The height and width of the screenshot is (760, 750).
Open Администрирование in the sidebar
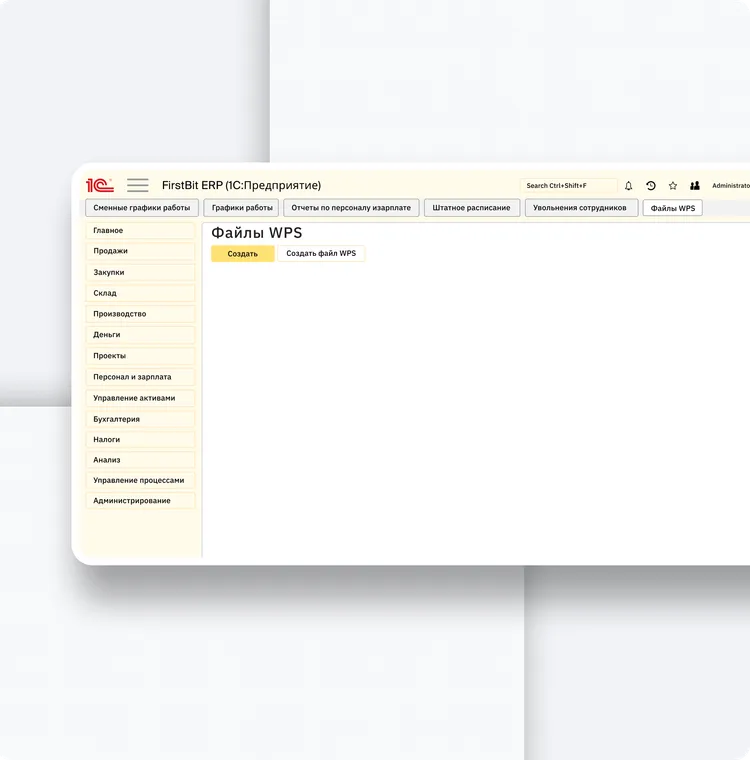point(140,501)
